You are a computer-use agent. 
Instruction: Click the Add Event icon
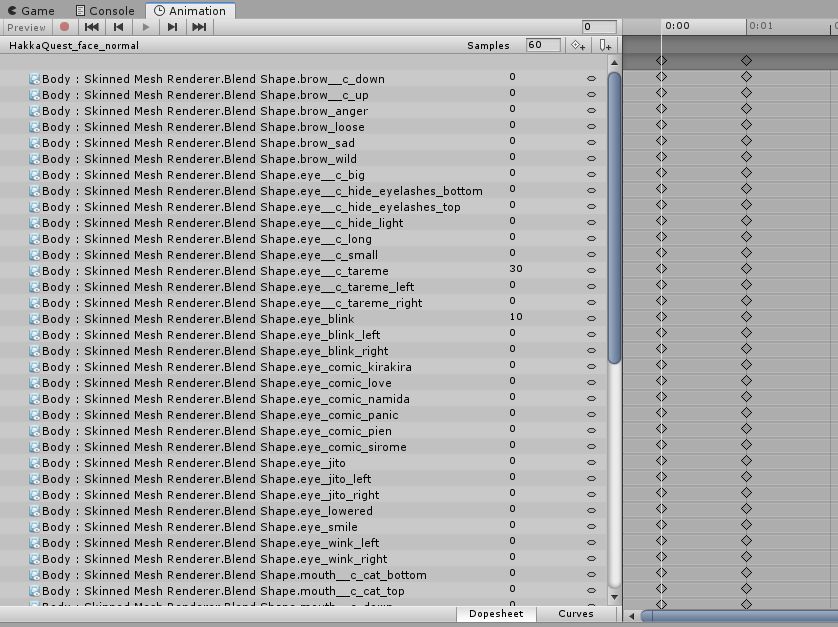click(604, 45)
